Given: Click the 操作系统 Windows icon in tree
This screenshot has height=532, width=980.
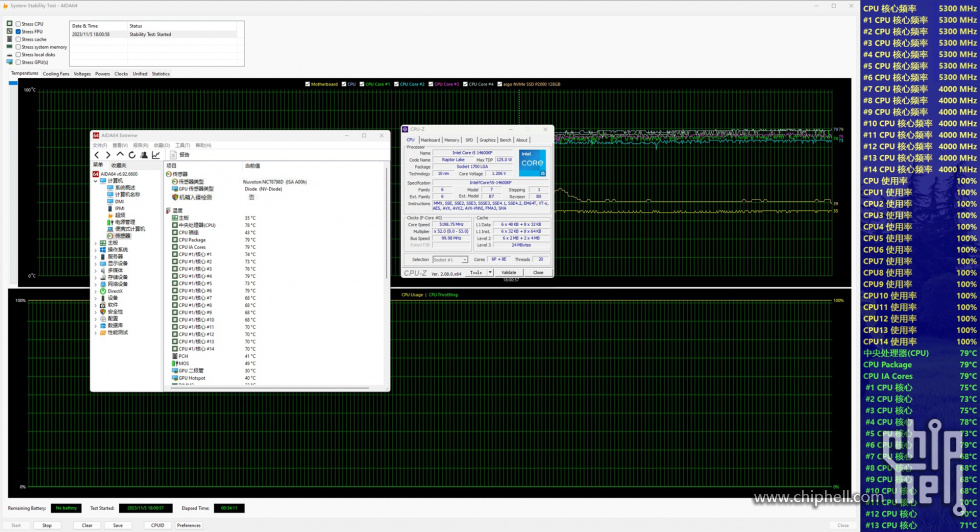Looking at the screenshot, I should click(x=103, y=249).
